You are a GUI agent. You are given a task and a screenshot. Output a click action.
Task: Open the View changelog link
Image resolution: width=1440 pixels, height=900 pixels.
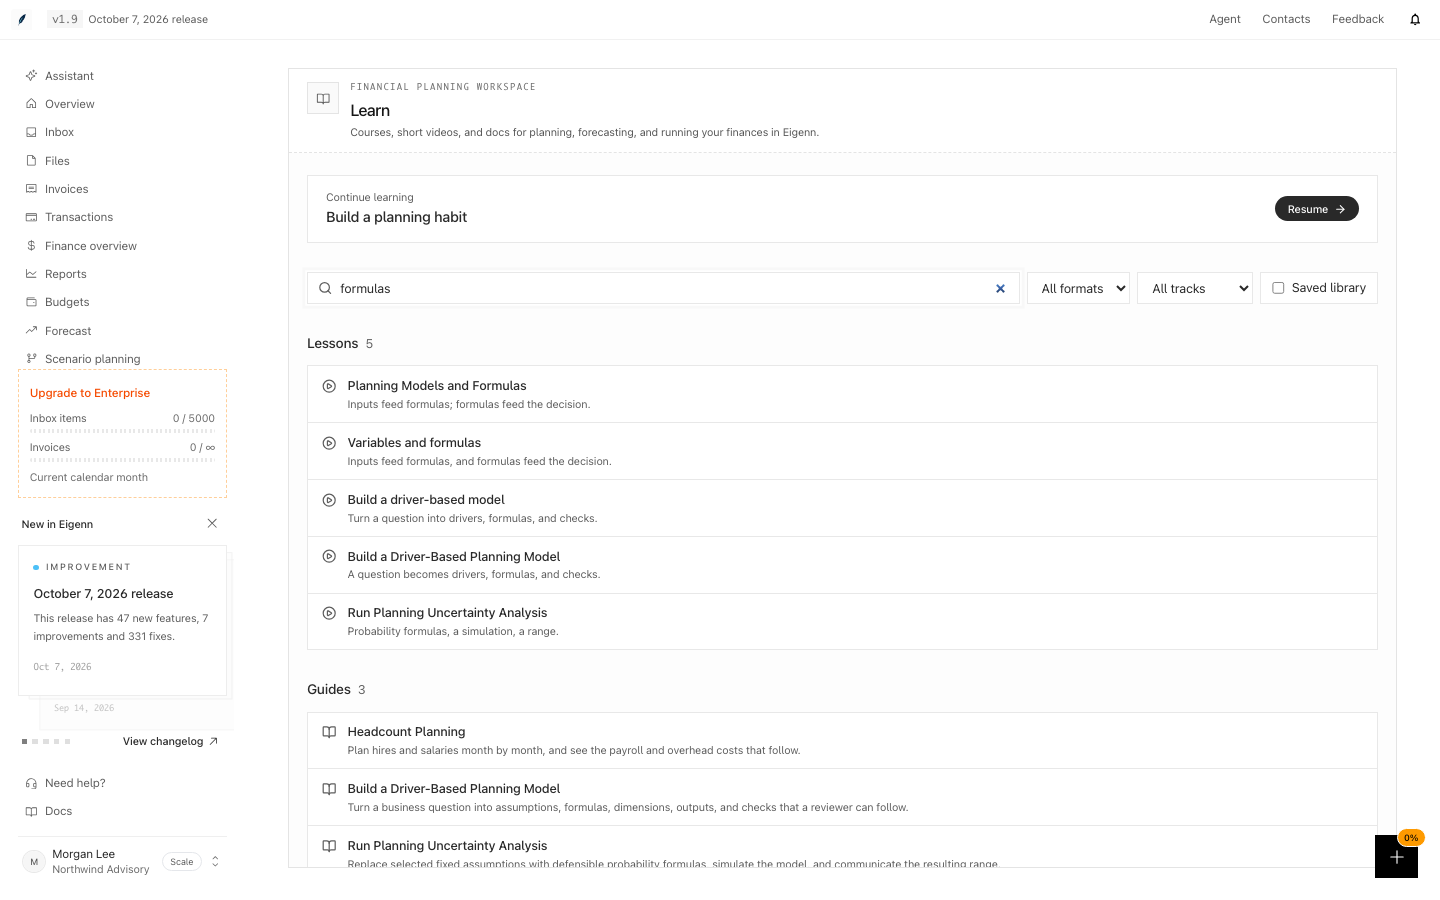click(170, 742)
